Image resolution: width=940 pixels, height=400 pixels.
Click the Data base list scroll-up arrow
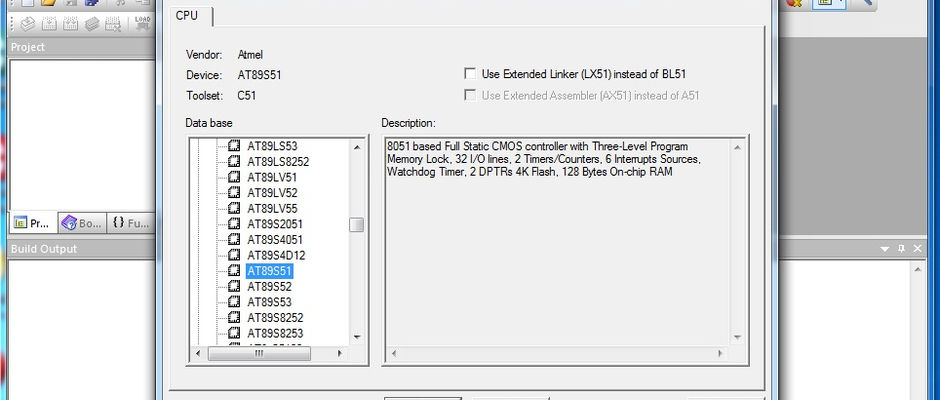pos(357,147)
